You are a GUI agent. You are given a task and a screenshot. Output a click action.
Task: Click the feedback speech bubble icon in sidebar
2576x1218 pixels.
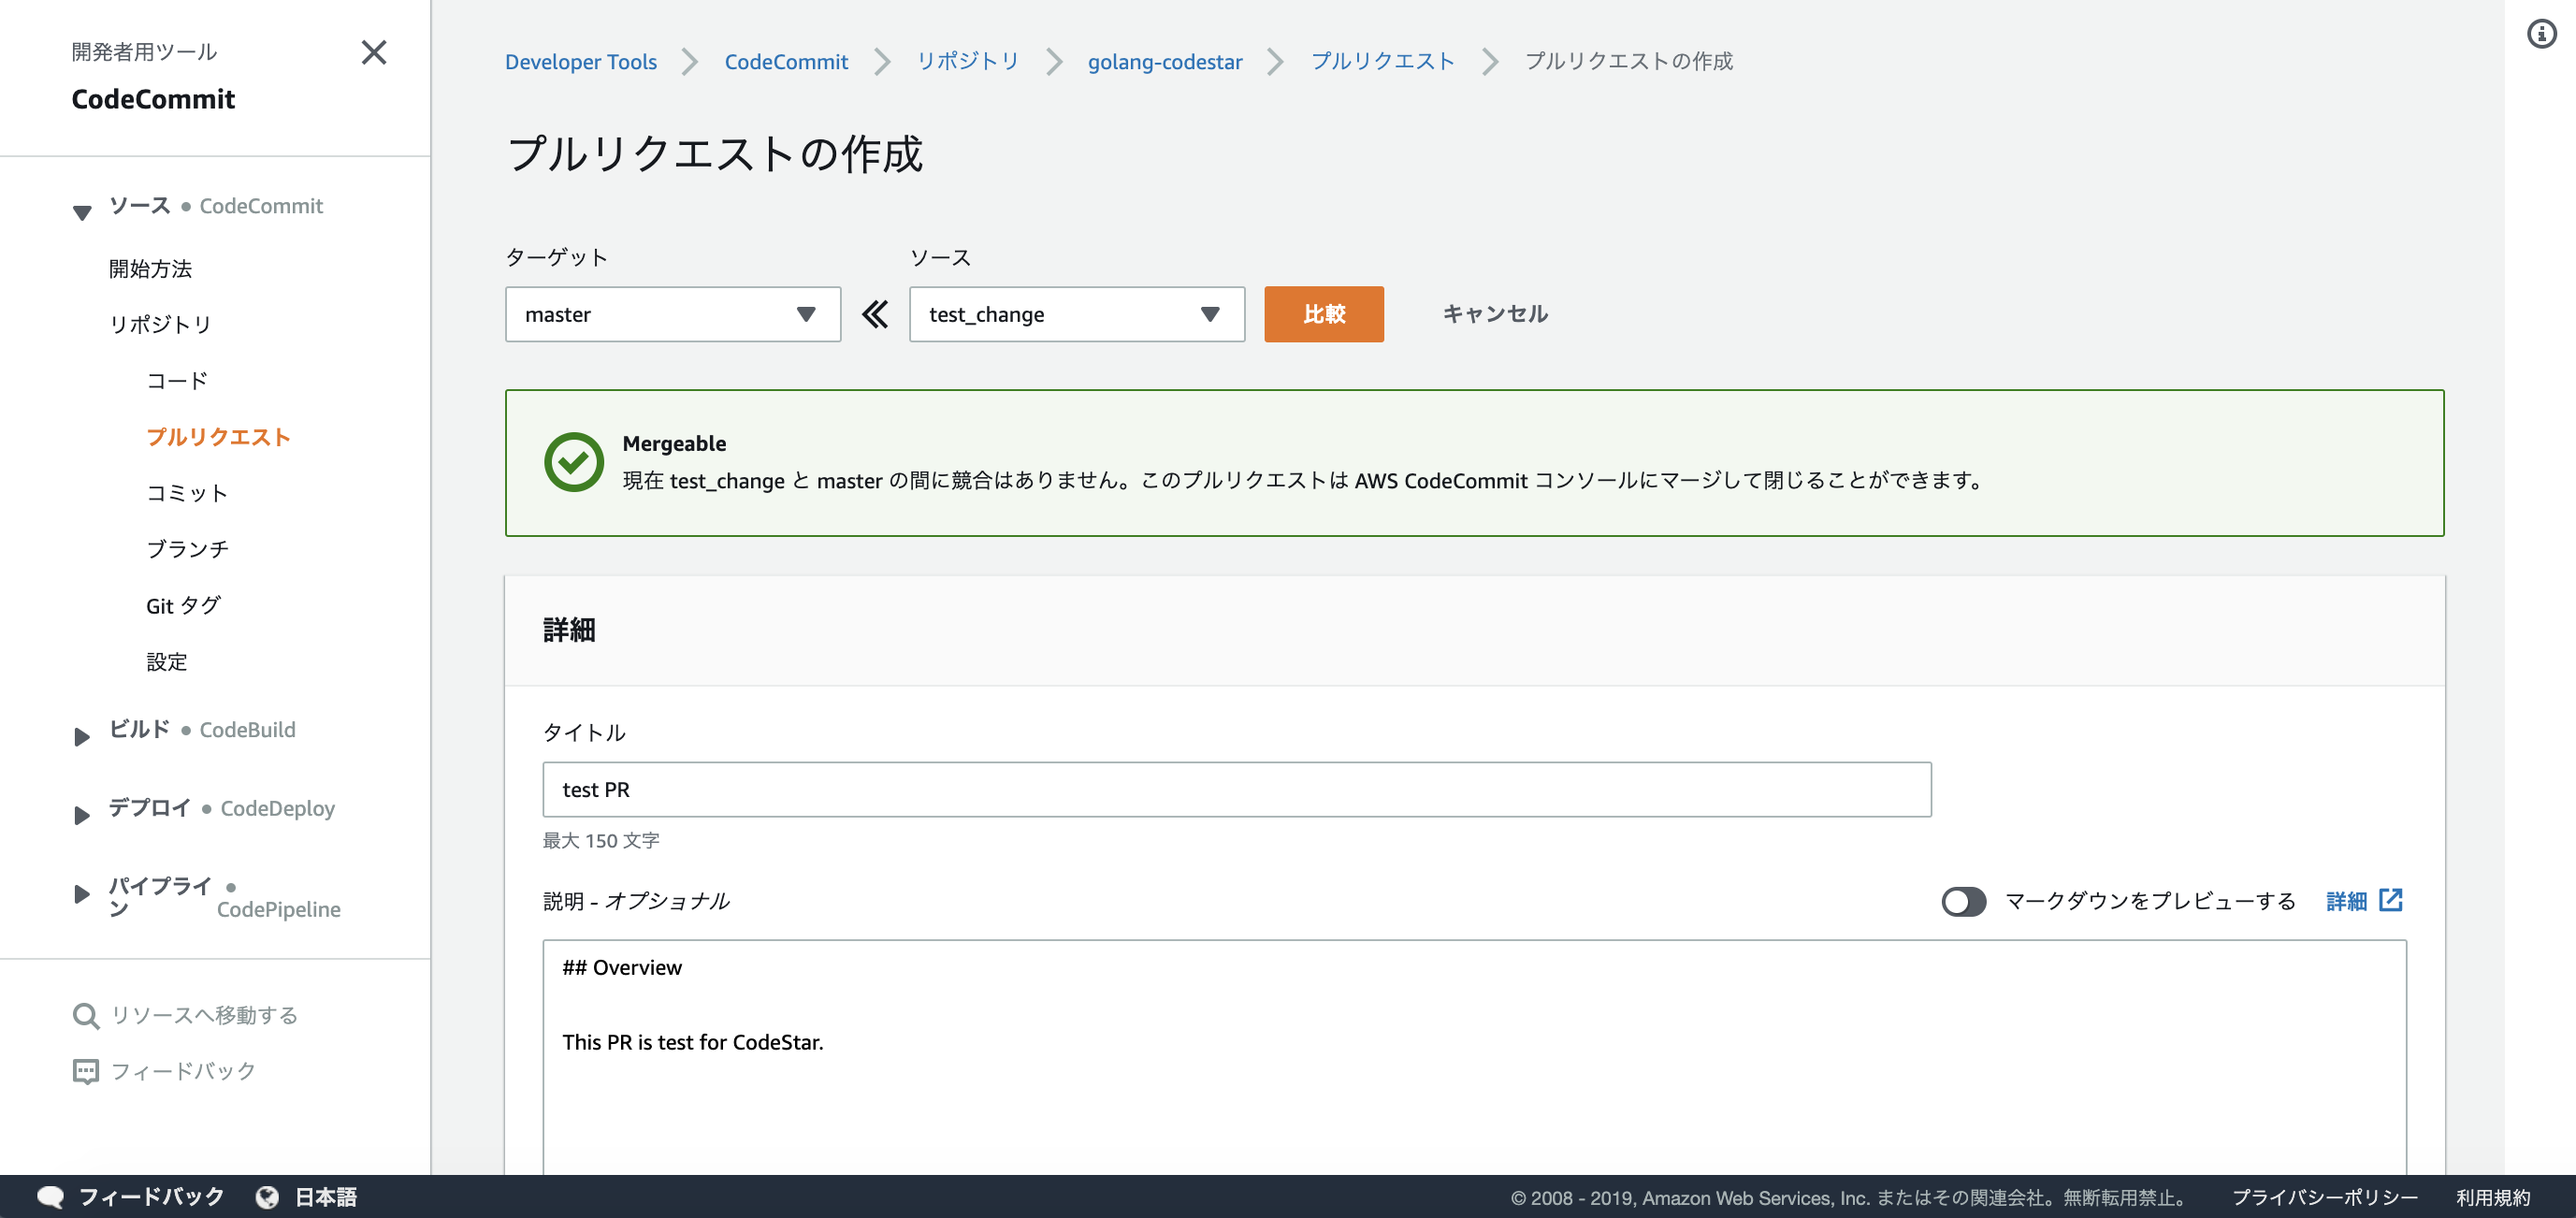click(86, 1072)
